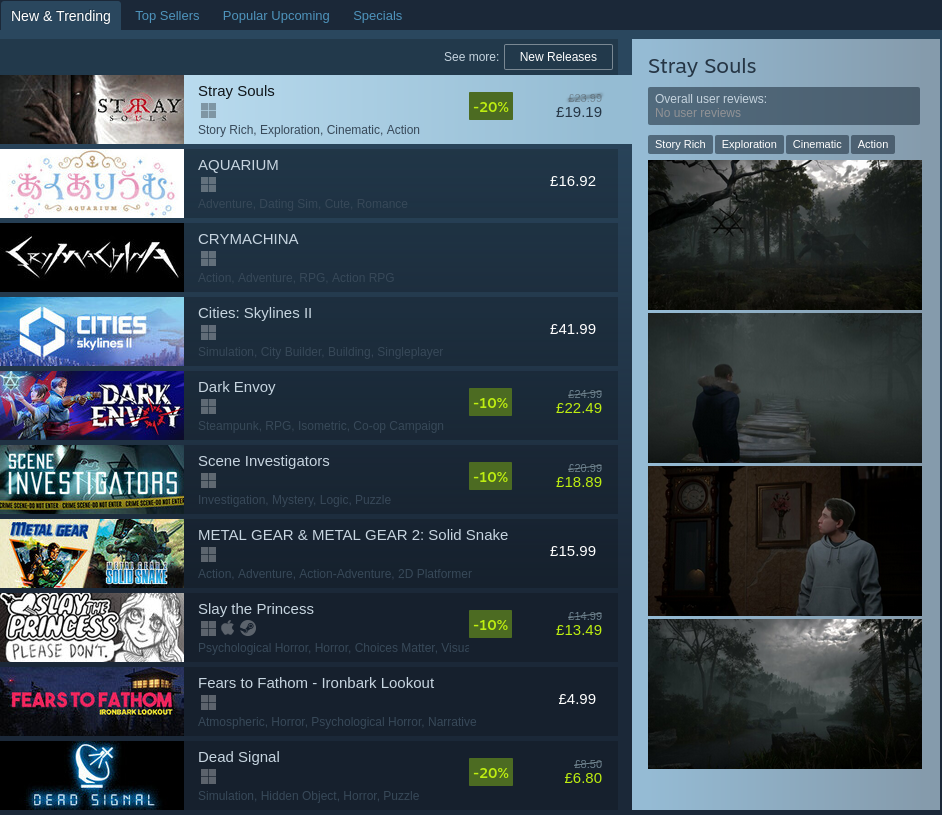View dark forest with pentagram screenshot
The height and width of the screenshot is (815, 942).
tap(785, 235)
